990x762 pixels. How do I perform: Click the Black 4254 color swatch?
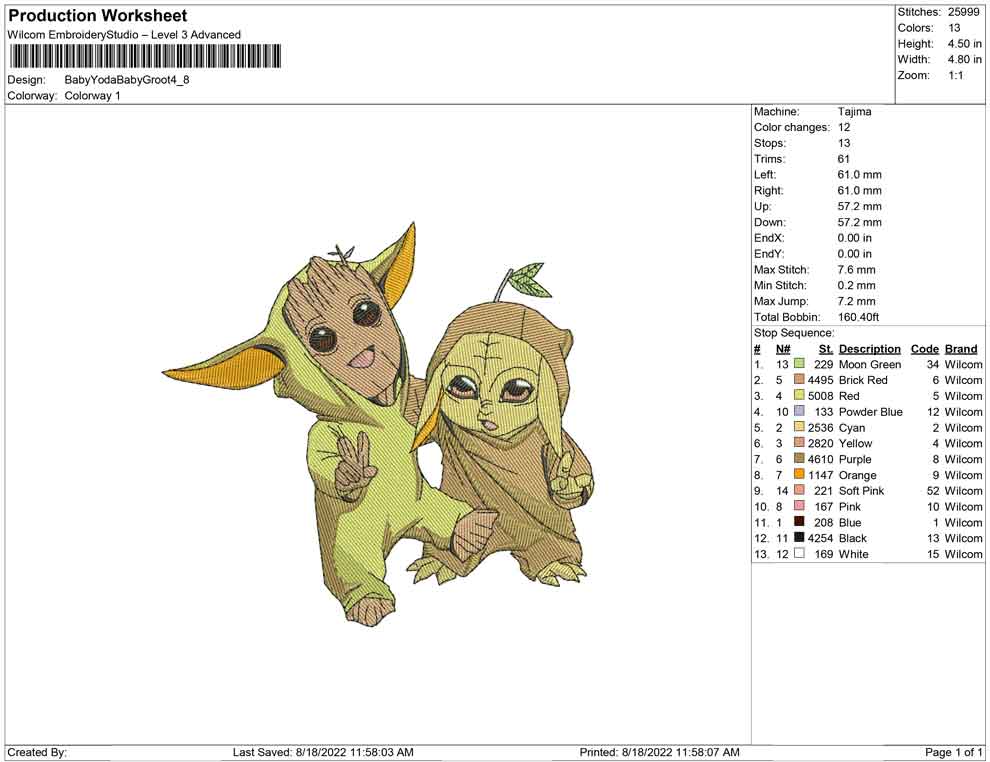(799, 537)
